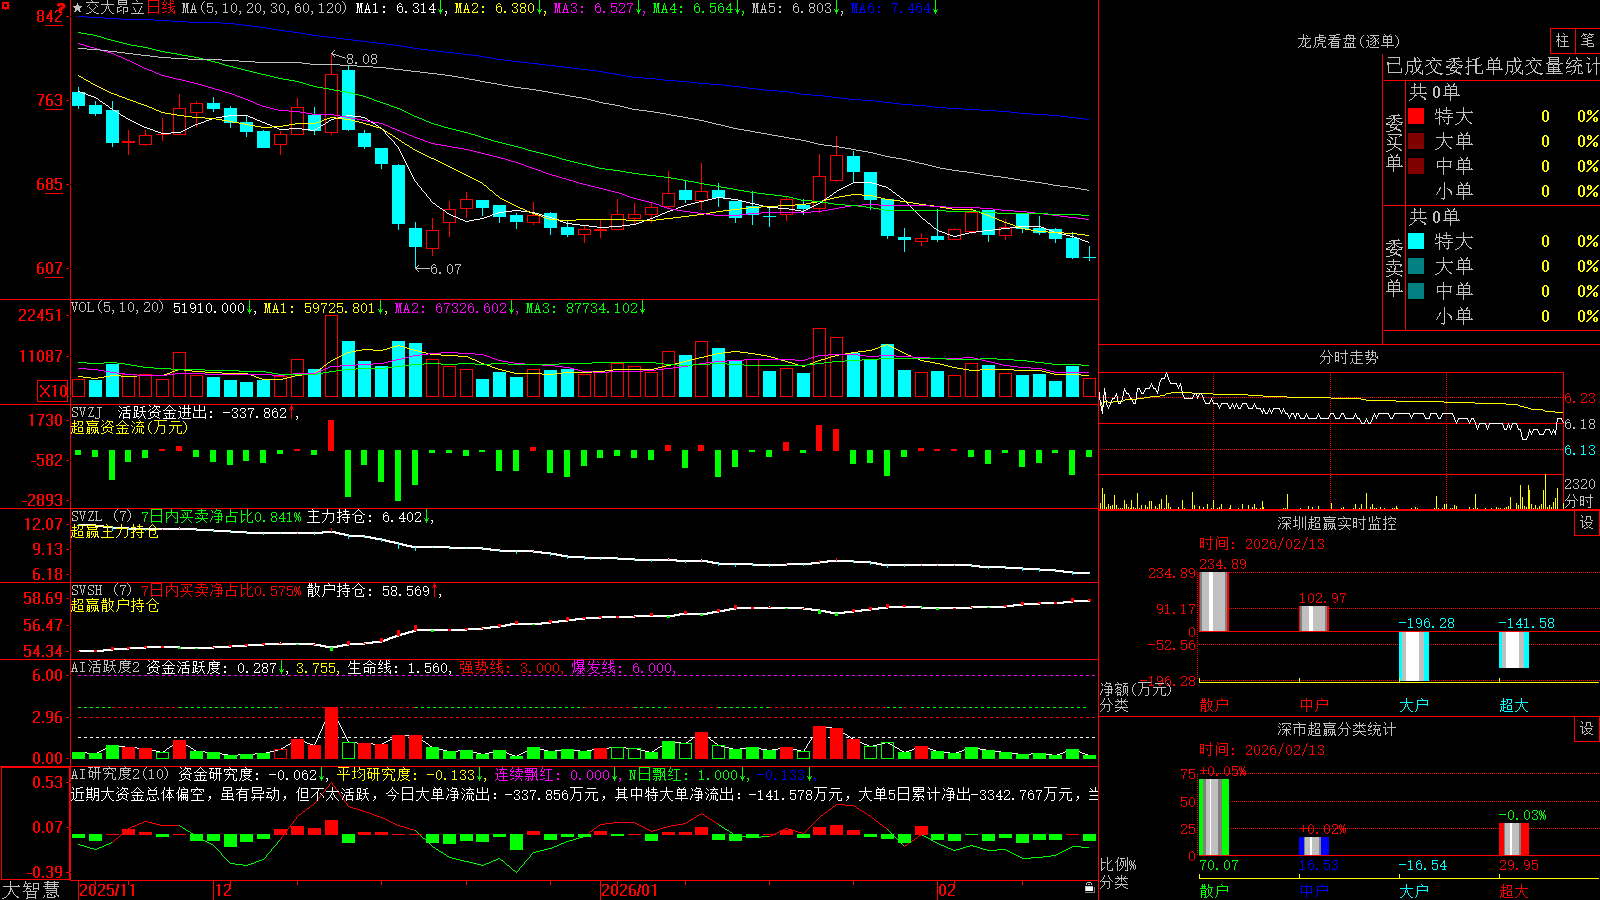The width and height of the screenshot is (1600, 900).
Task: Click the 6.07 low price annotation
Action: pos(446,269)
